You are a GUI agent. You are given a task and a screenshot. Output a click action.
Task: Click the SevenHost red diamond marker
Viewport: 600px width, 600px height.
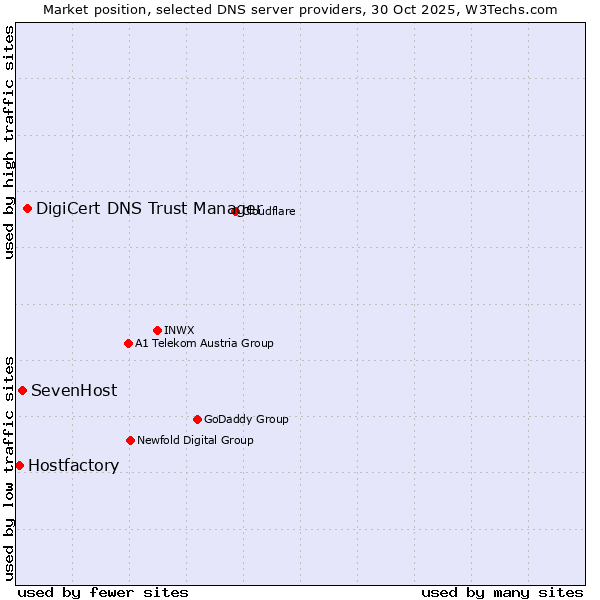pyautogui.click(x=22, y=390)
